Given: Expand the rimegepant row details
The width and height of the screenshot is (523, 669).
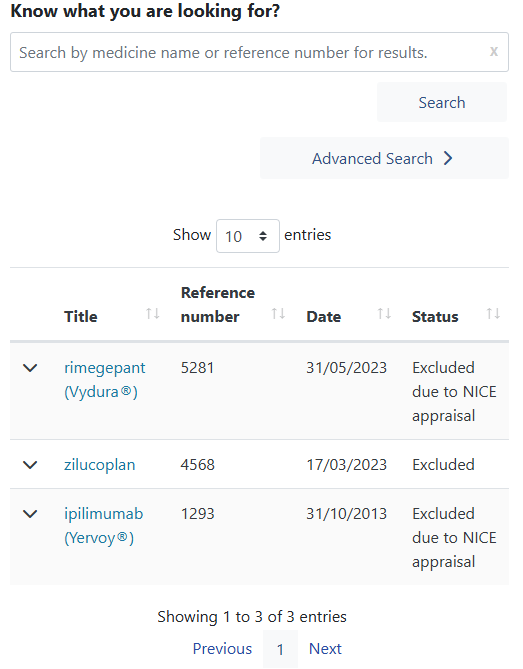Looking at the screenshot, I should coord(30,368).
